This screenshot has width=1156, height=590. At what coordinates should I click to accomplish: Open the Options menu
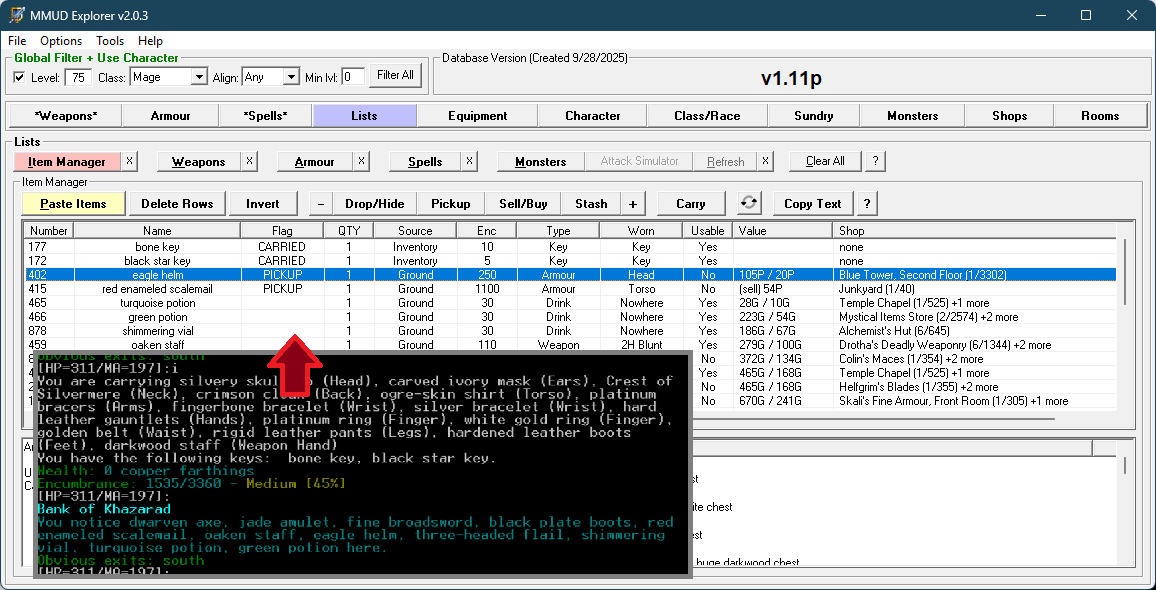61,41
